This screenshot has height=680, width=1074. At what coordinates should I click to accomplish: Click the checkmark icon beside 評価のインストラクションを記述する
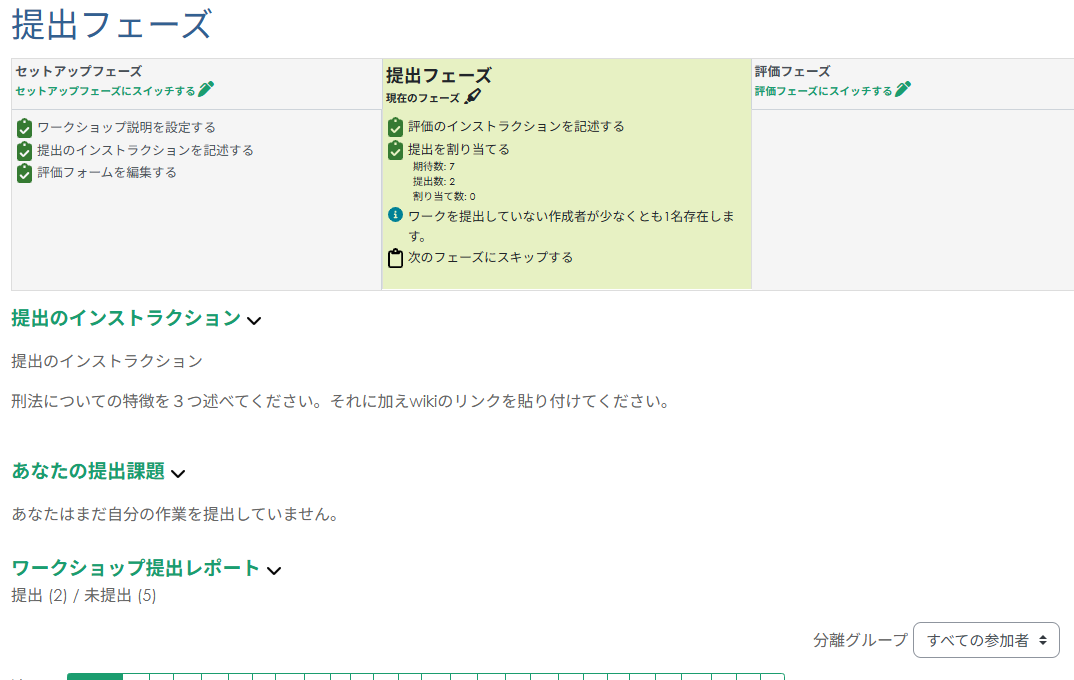[396, 129]
